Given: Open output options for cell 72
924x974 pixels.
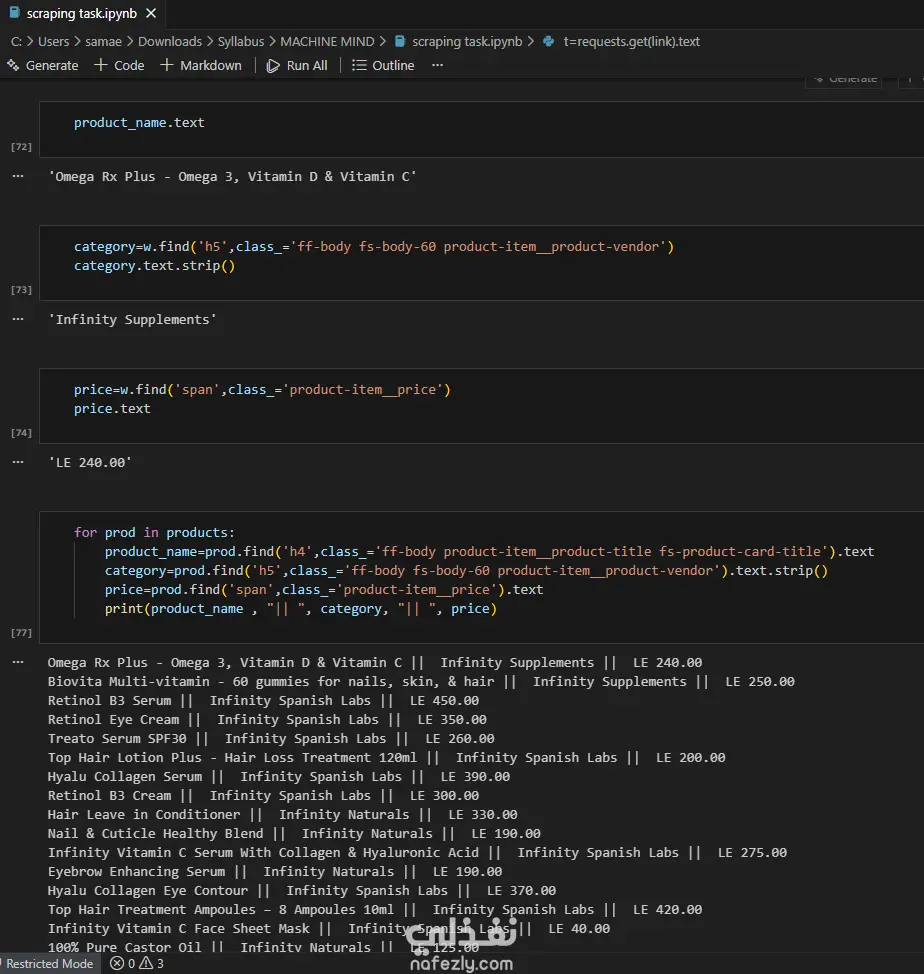Looking at the screenshot, I should (x=18, y=176).
